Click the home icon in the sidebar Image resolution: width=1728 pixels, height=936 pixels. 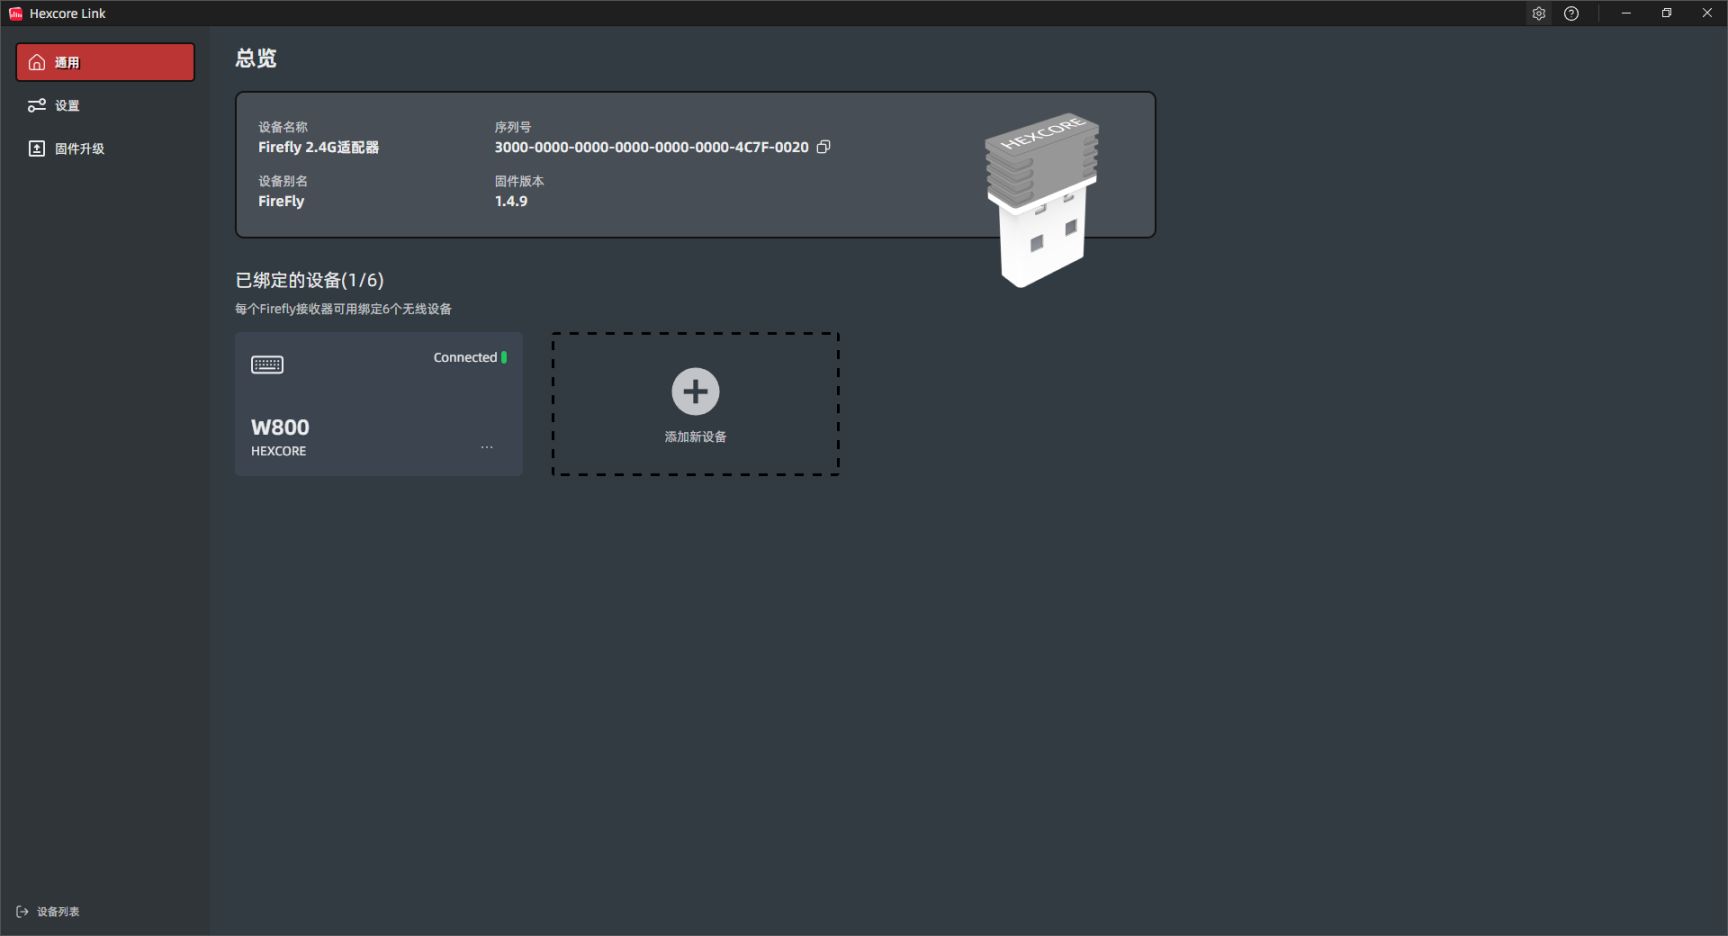click(x=37, y=62)
